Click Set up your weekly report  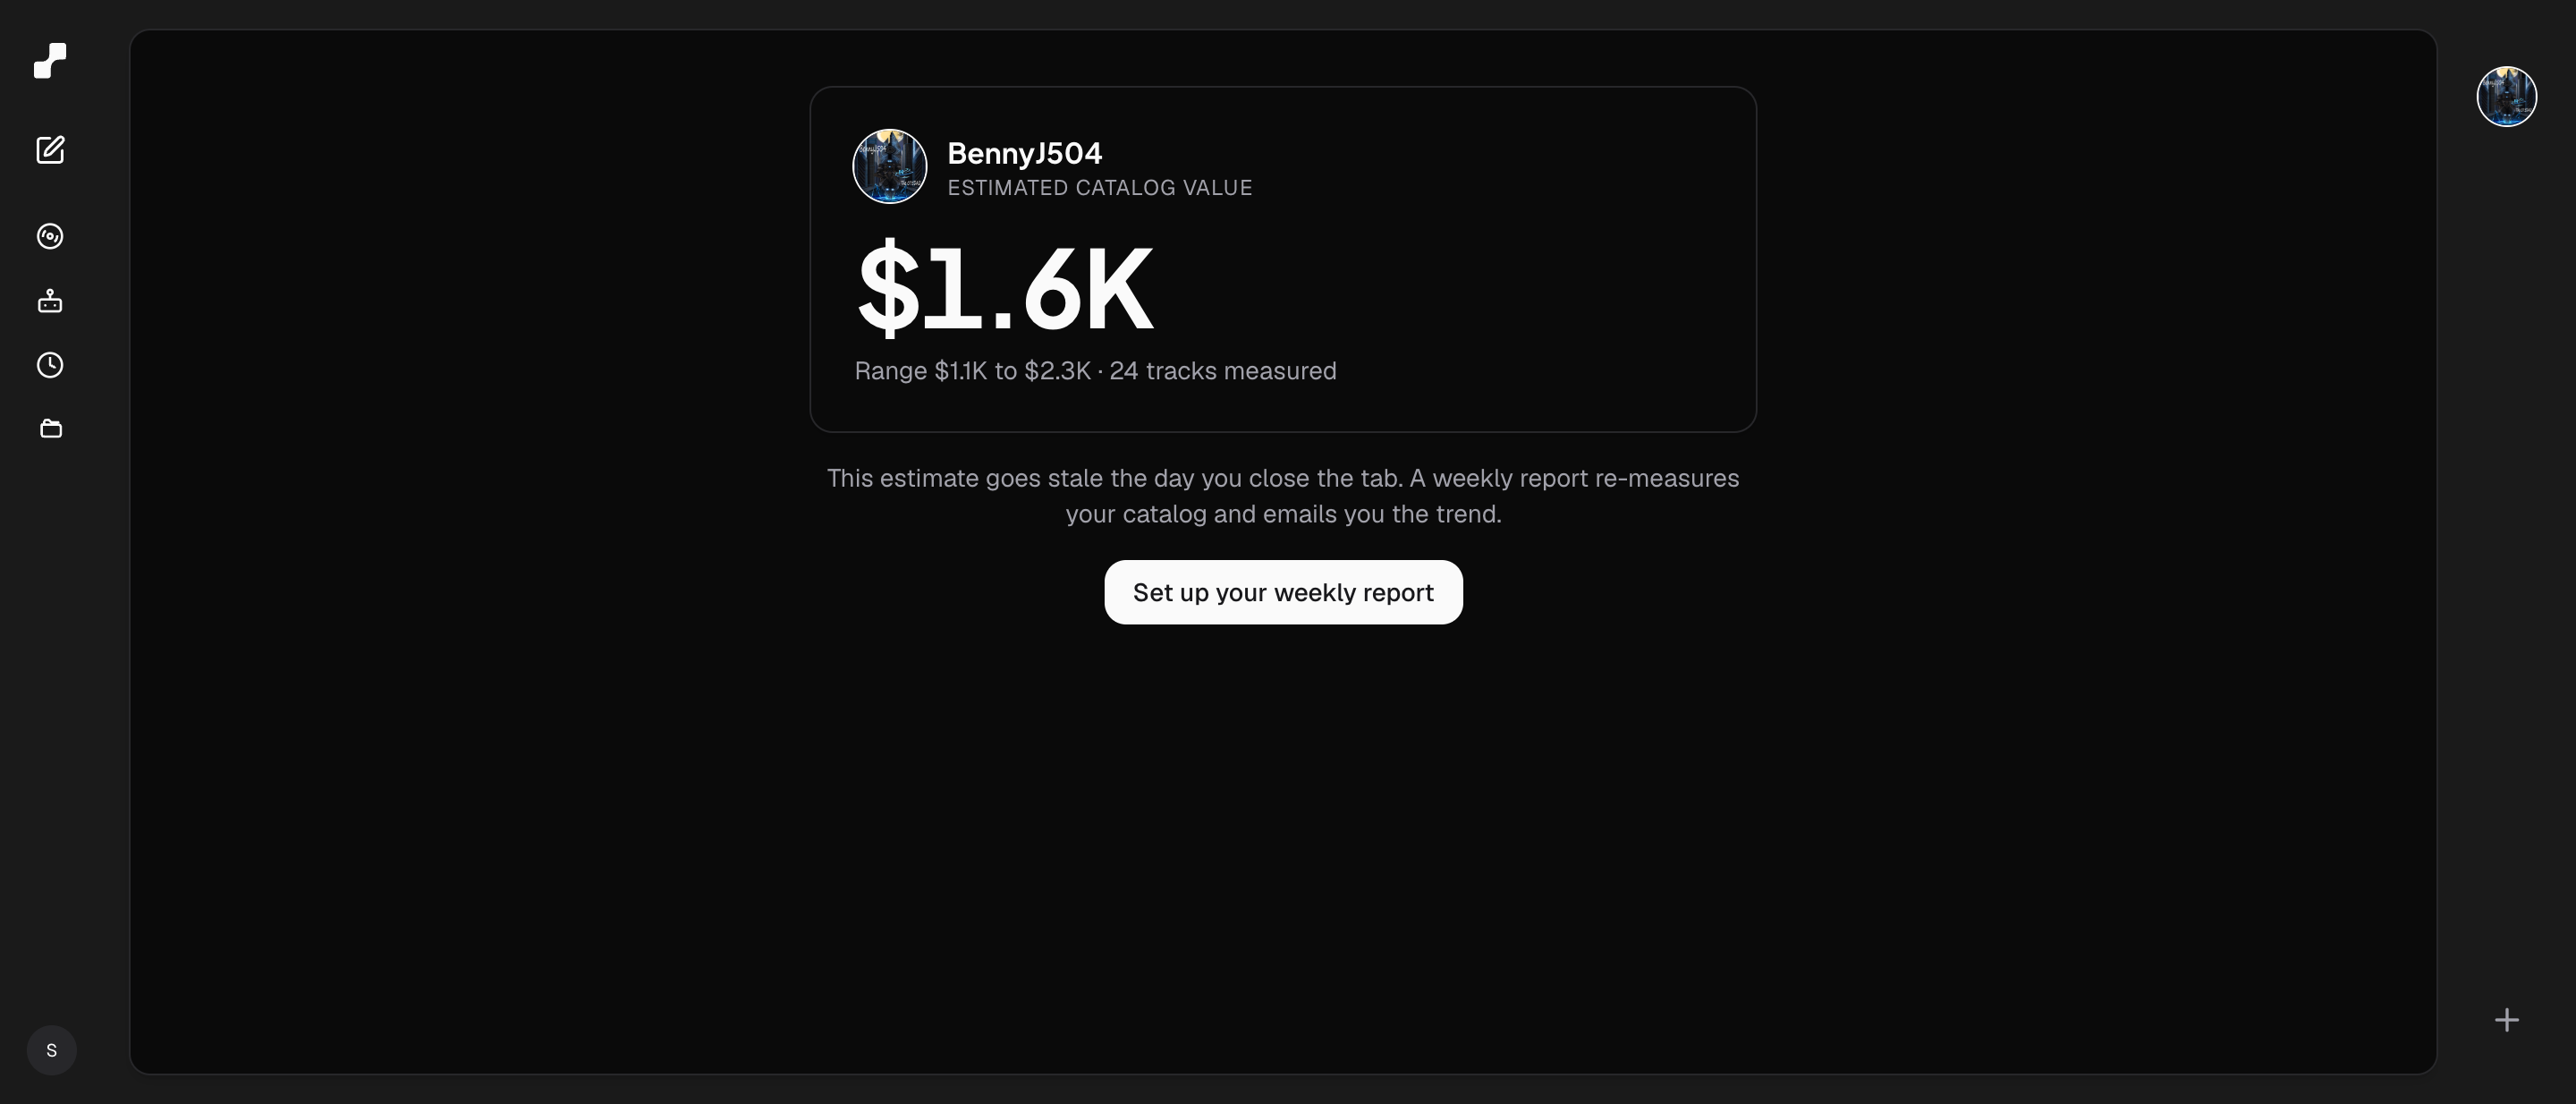[1283, 592]
